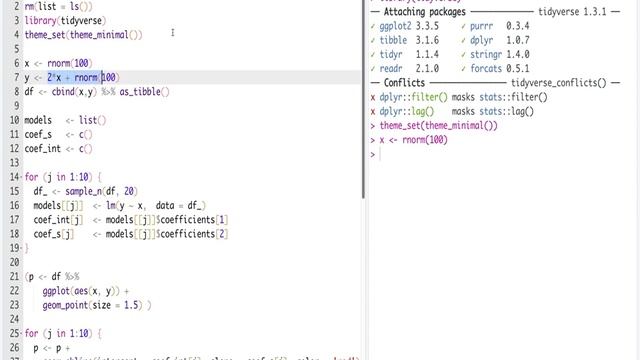Click dplyr 1.0.7 in console output

[x=500, y=40]
